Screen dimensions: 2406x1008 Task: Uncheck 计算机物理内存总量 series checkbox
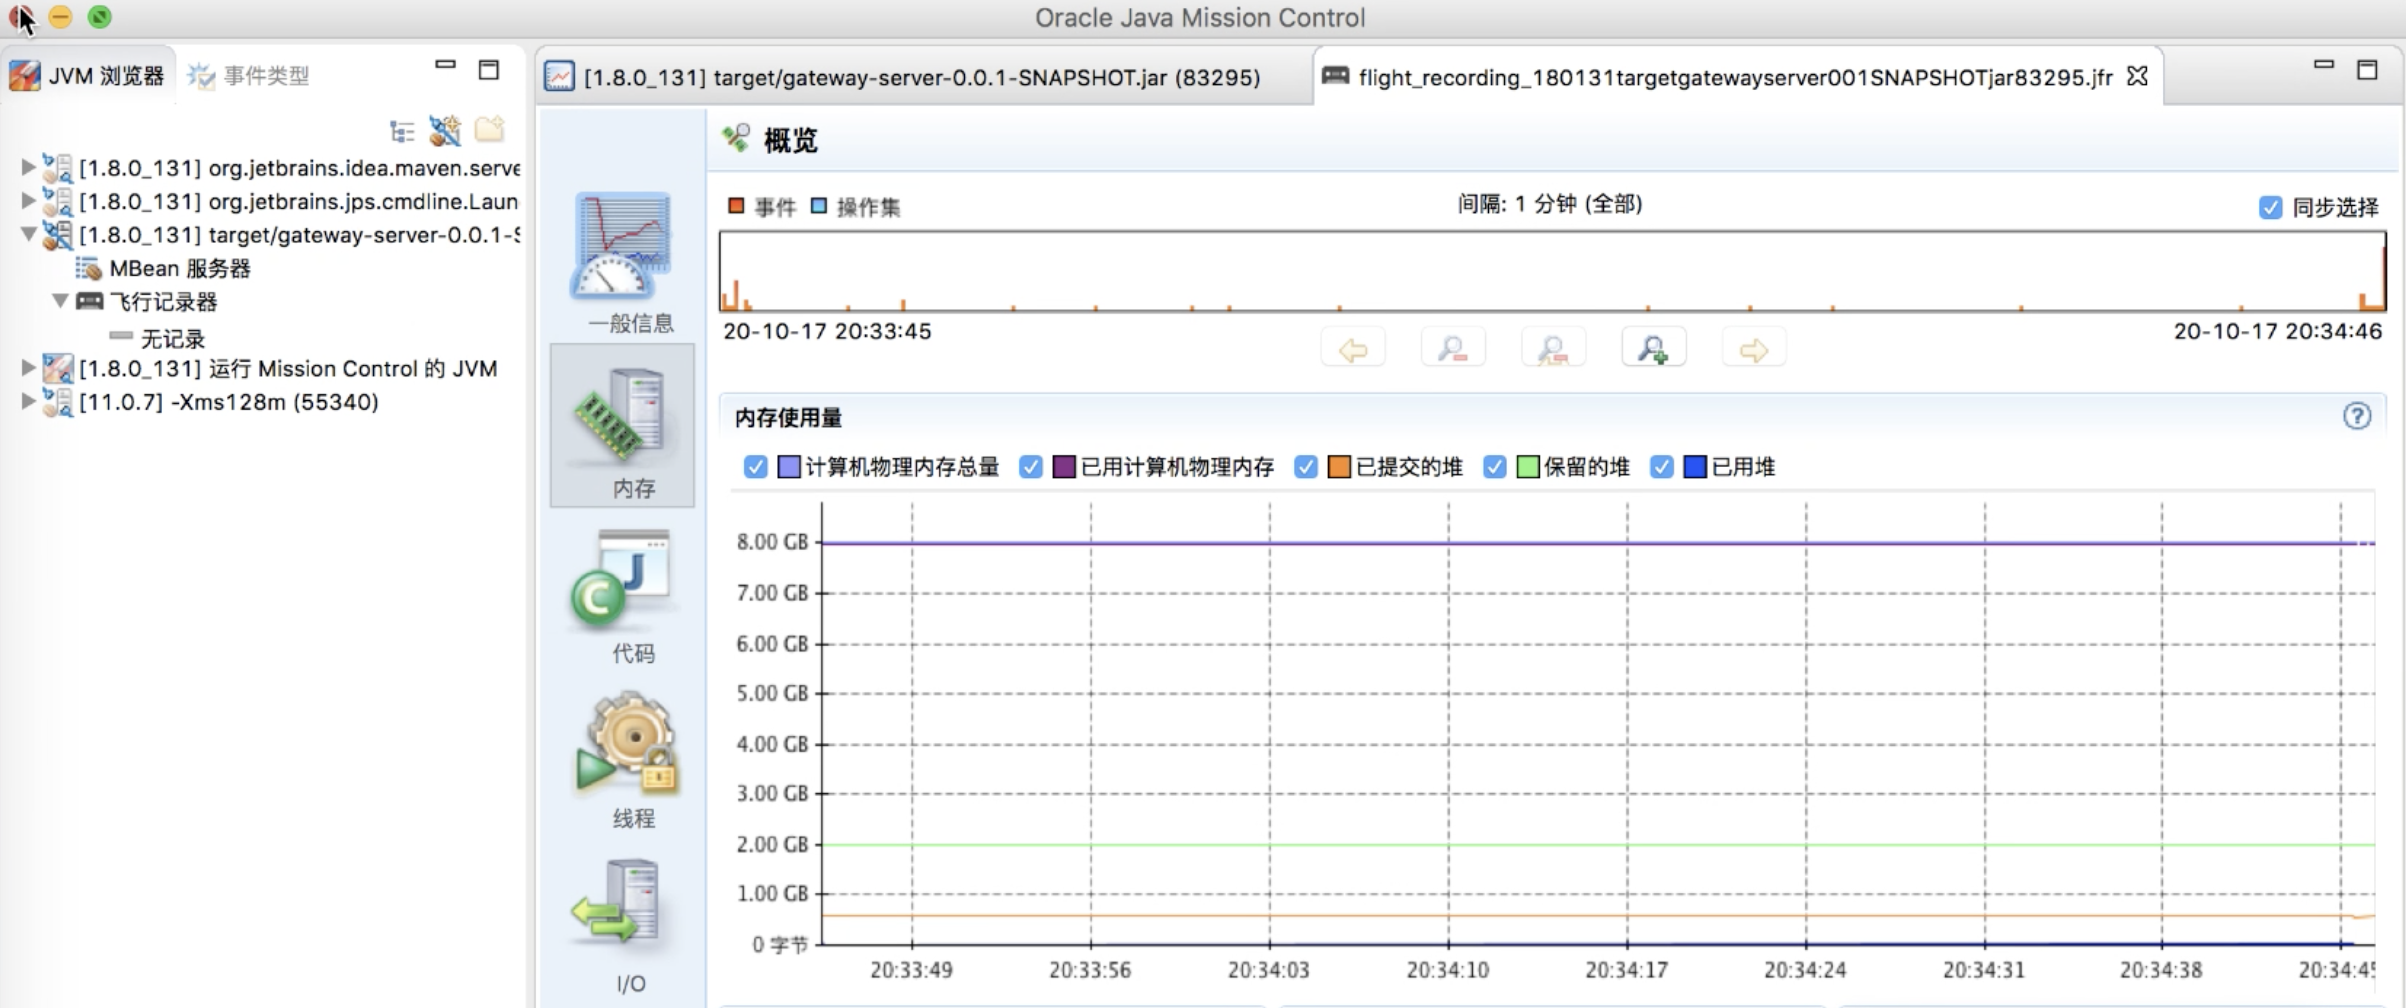756,467
